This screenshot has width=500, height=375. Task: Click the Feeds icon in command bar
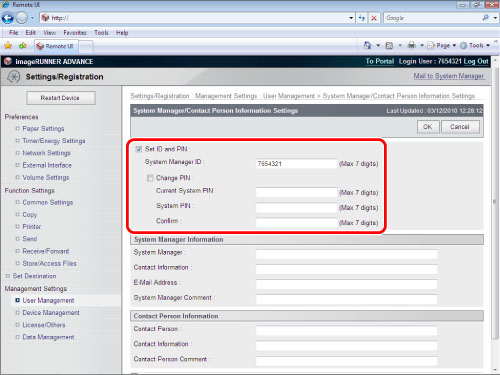point(389,45)
